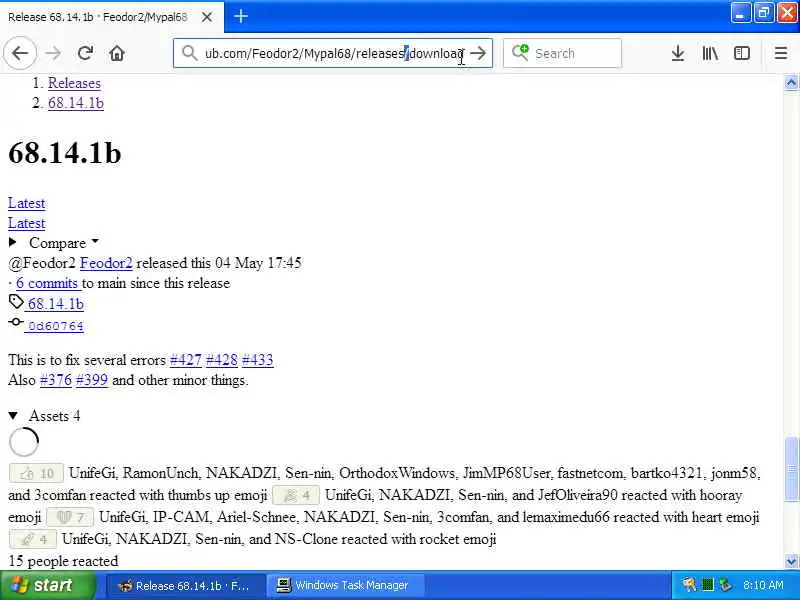Go to the Home page icon

tap(117, 53)
